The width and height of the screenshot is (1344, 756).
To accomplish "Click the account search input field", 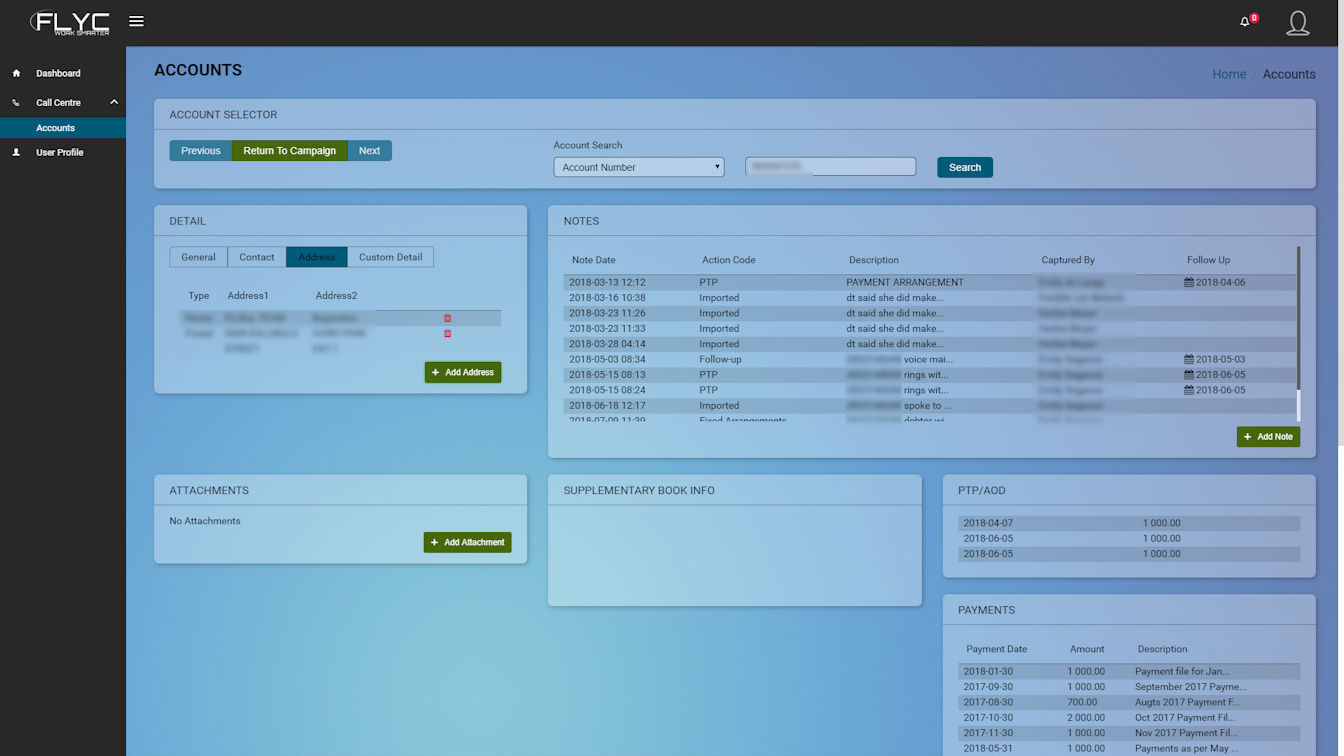I will (830, 167).
